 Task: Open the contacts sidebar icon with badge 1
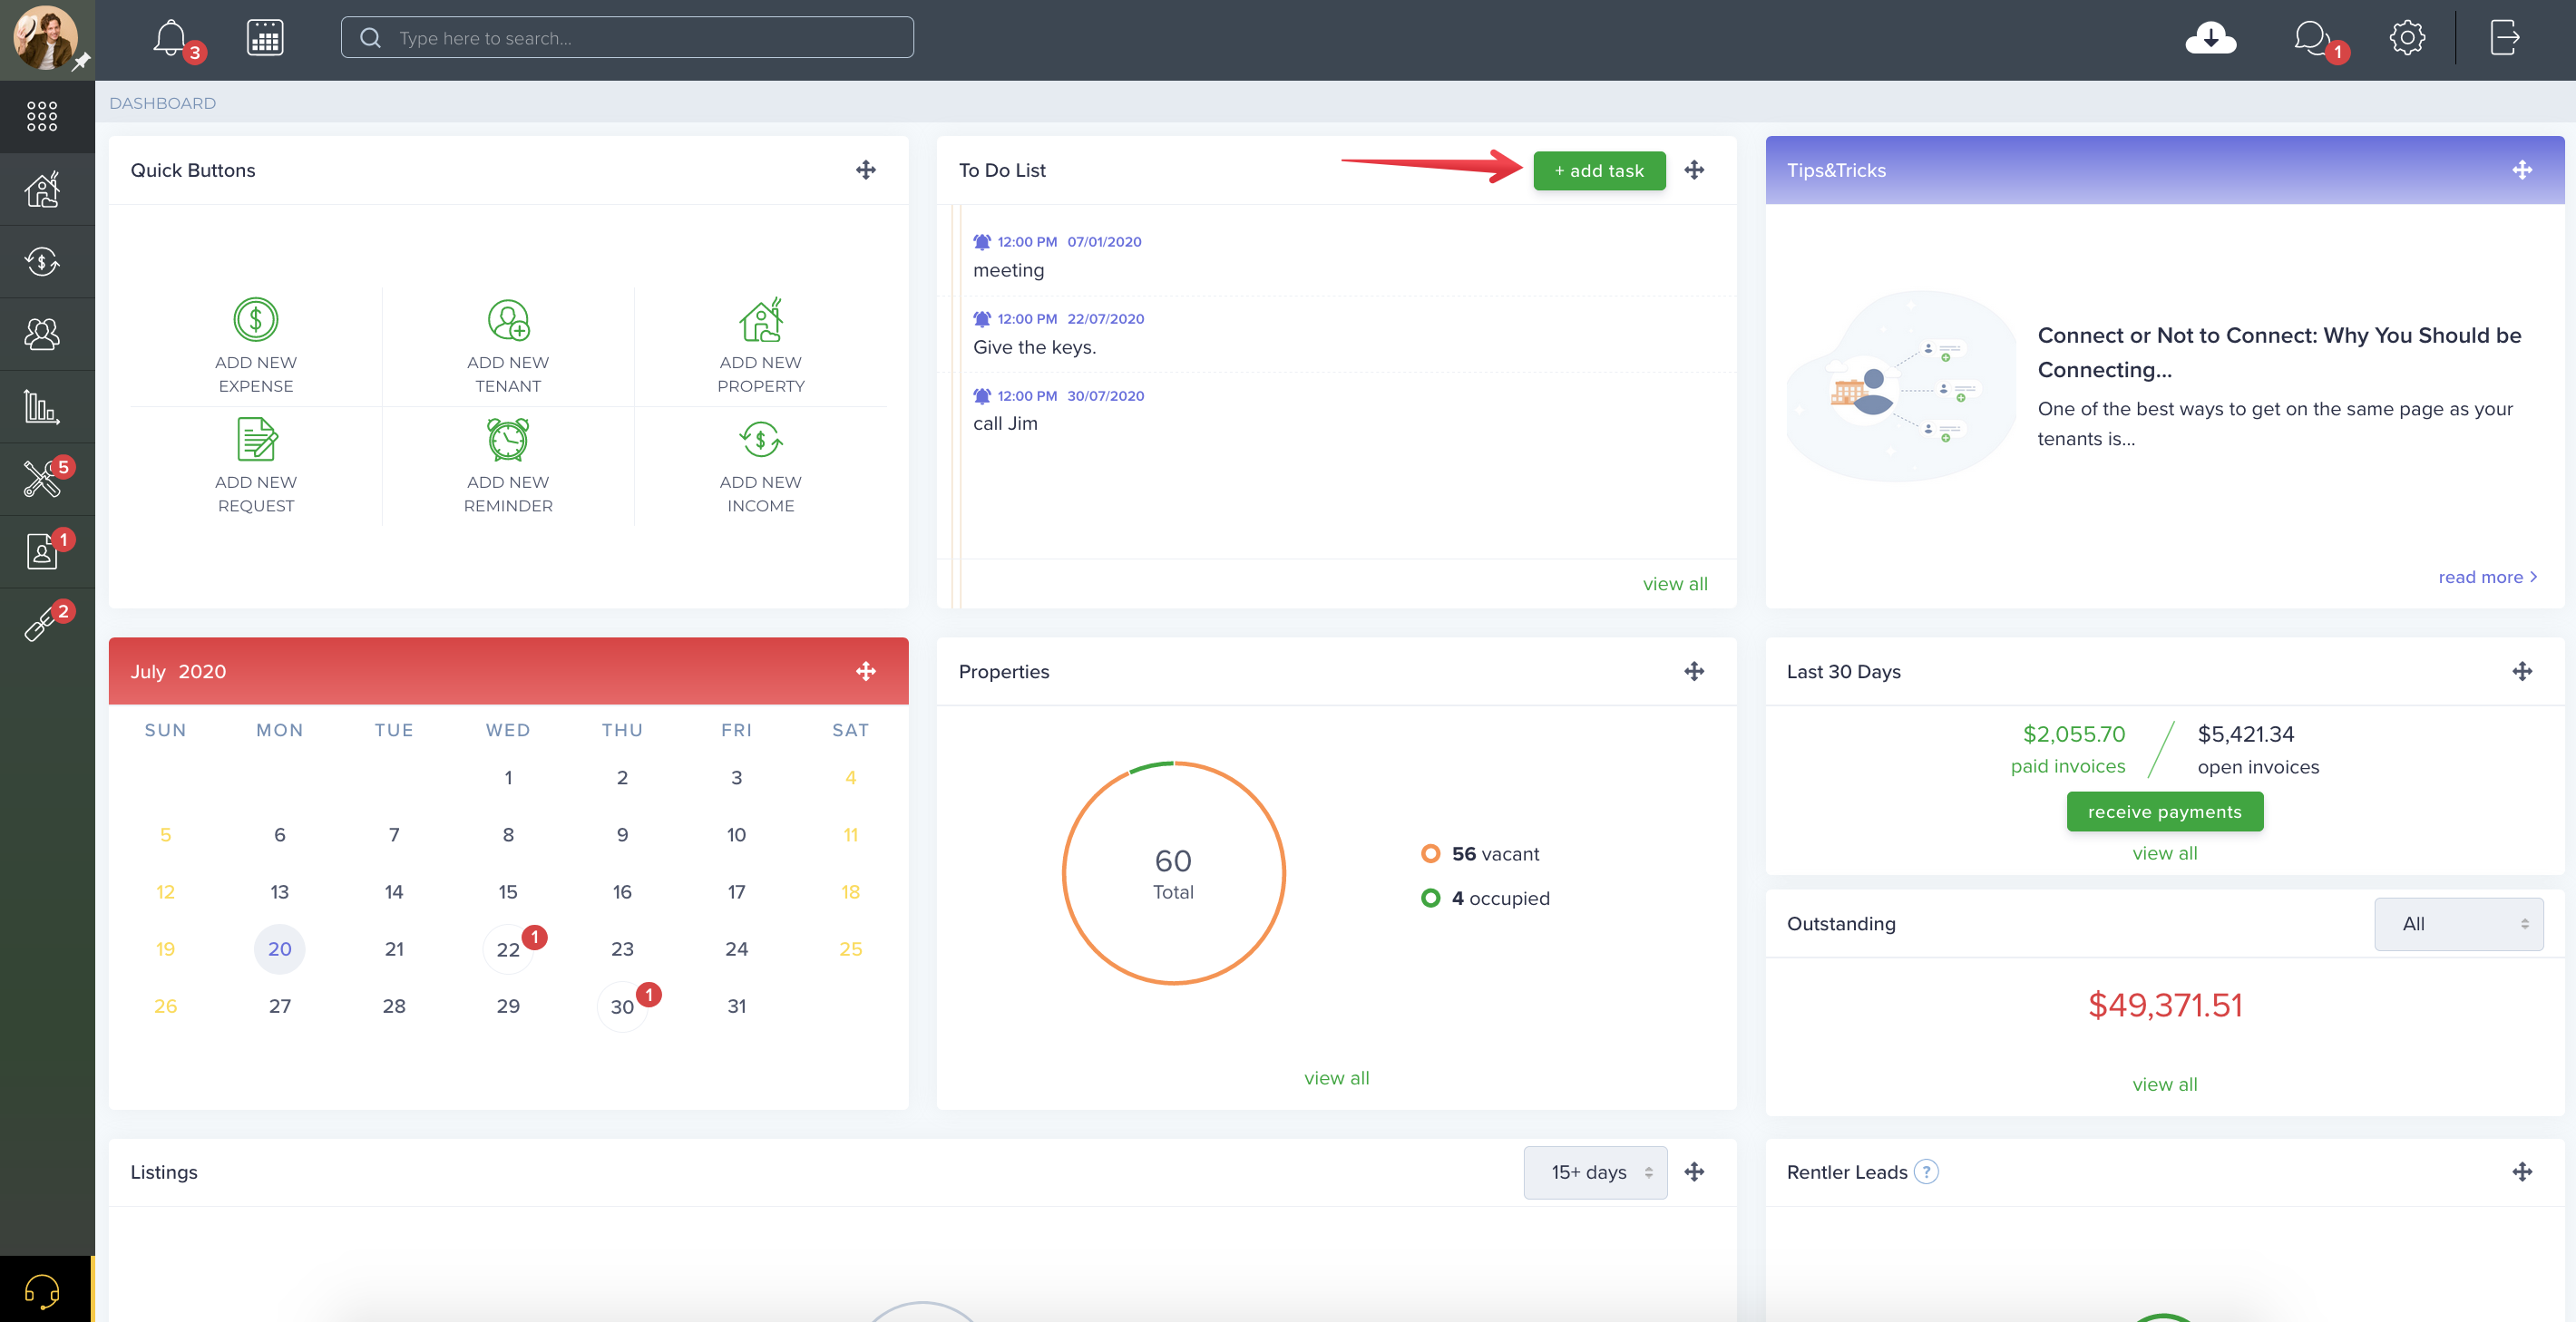pos(42,551)
